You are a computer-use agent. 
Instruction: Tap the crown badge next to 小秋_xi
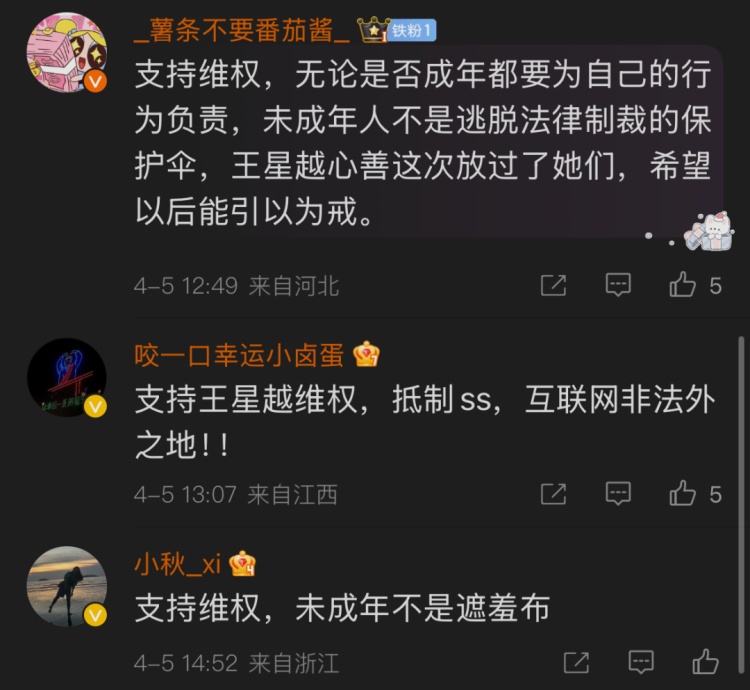point(243,564)
